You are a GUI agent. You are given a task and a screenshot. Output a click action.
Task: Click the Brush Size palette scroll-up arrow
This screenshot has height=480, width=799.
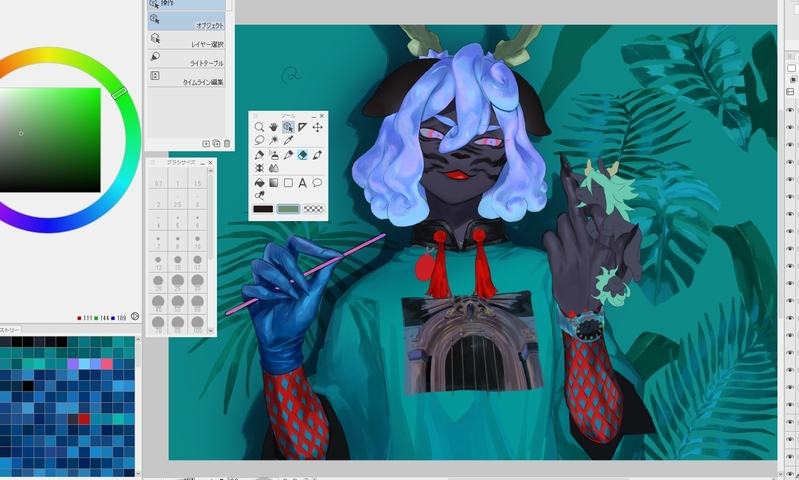(210, 171)
